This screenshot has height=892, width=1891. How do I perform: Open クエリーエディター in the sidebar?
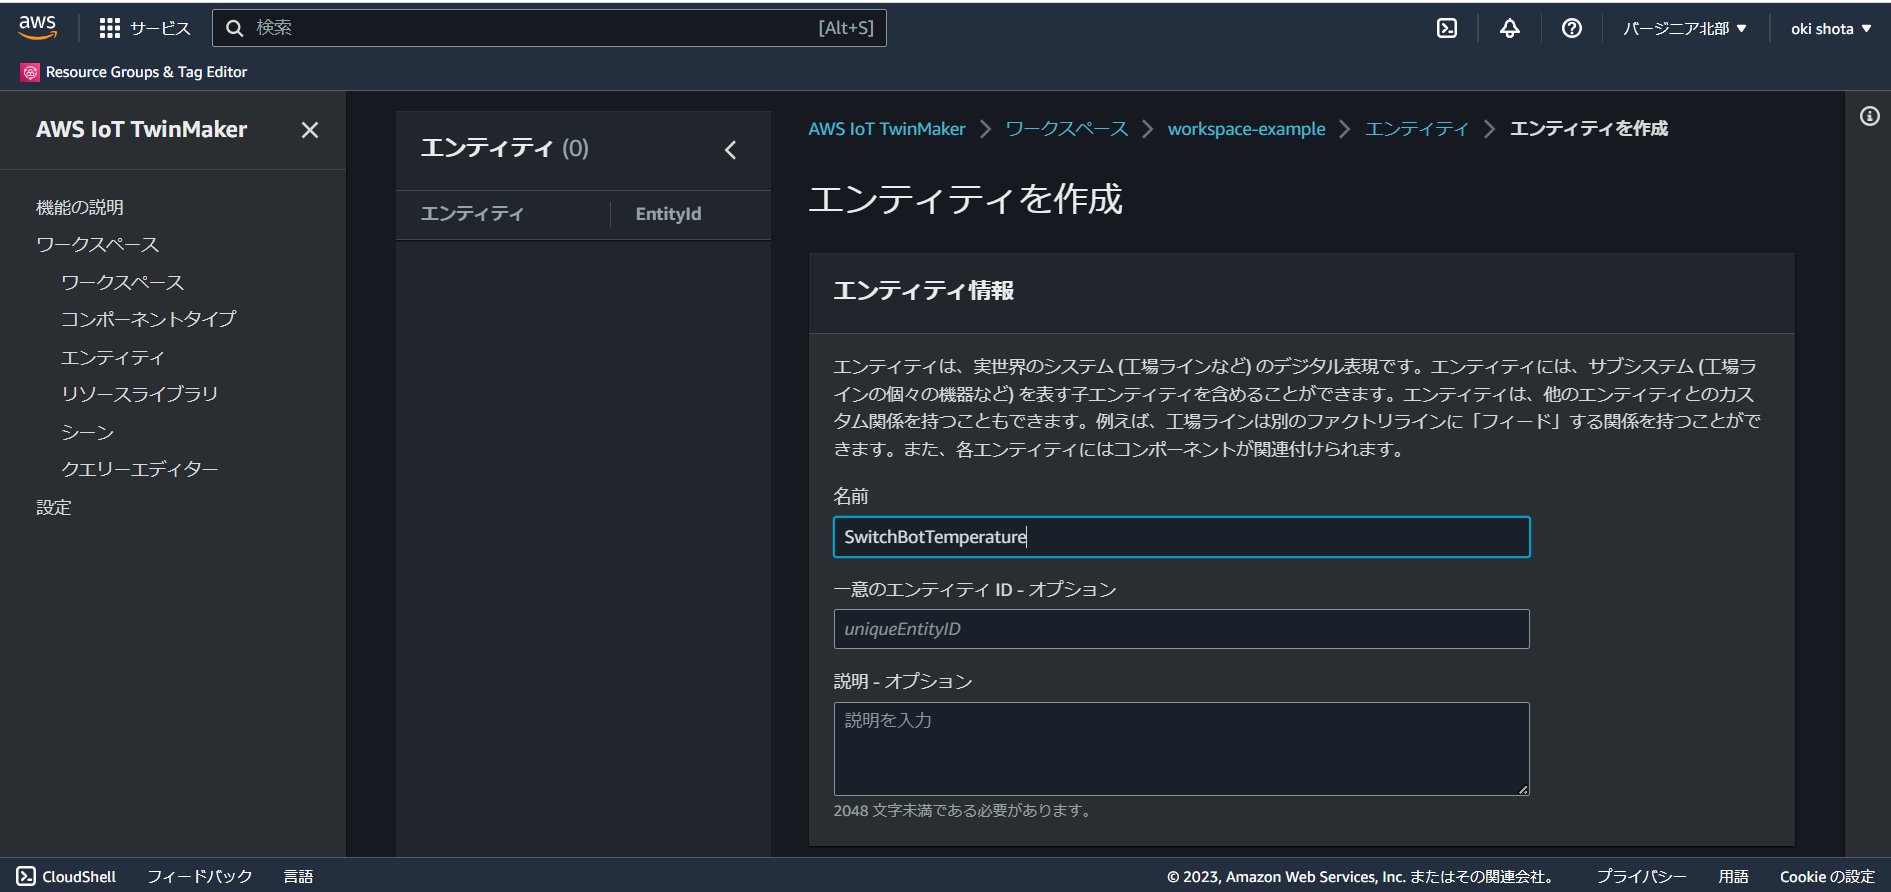coord(140,469)
